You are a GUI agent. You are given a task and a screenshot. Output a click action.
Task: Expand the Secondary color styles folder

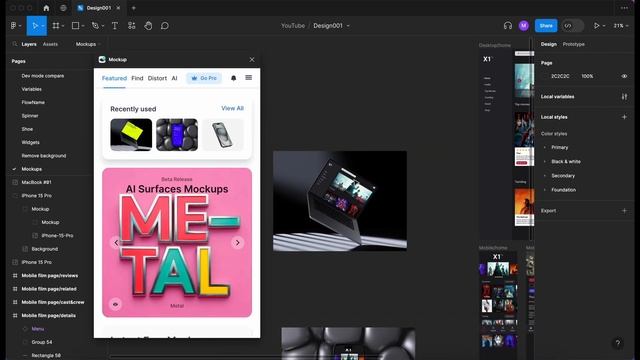click(545, 176)
